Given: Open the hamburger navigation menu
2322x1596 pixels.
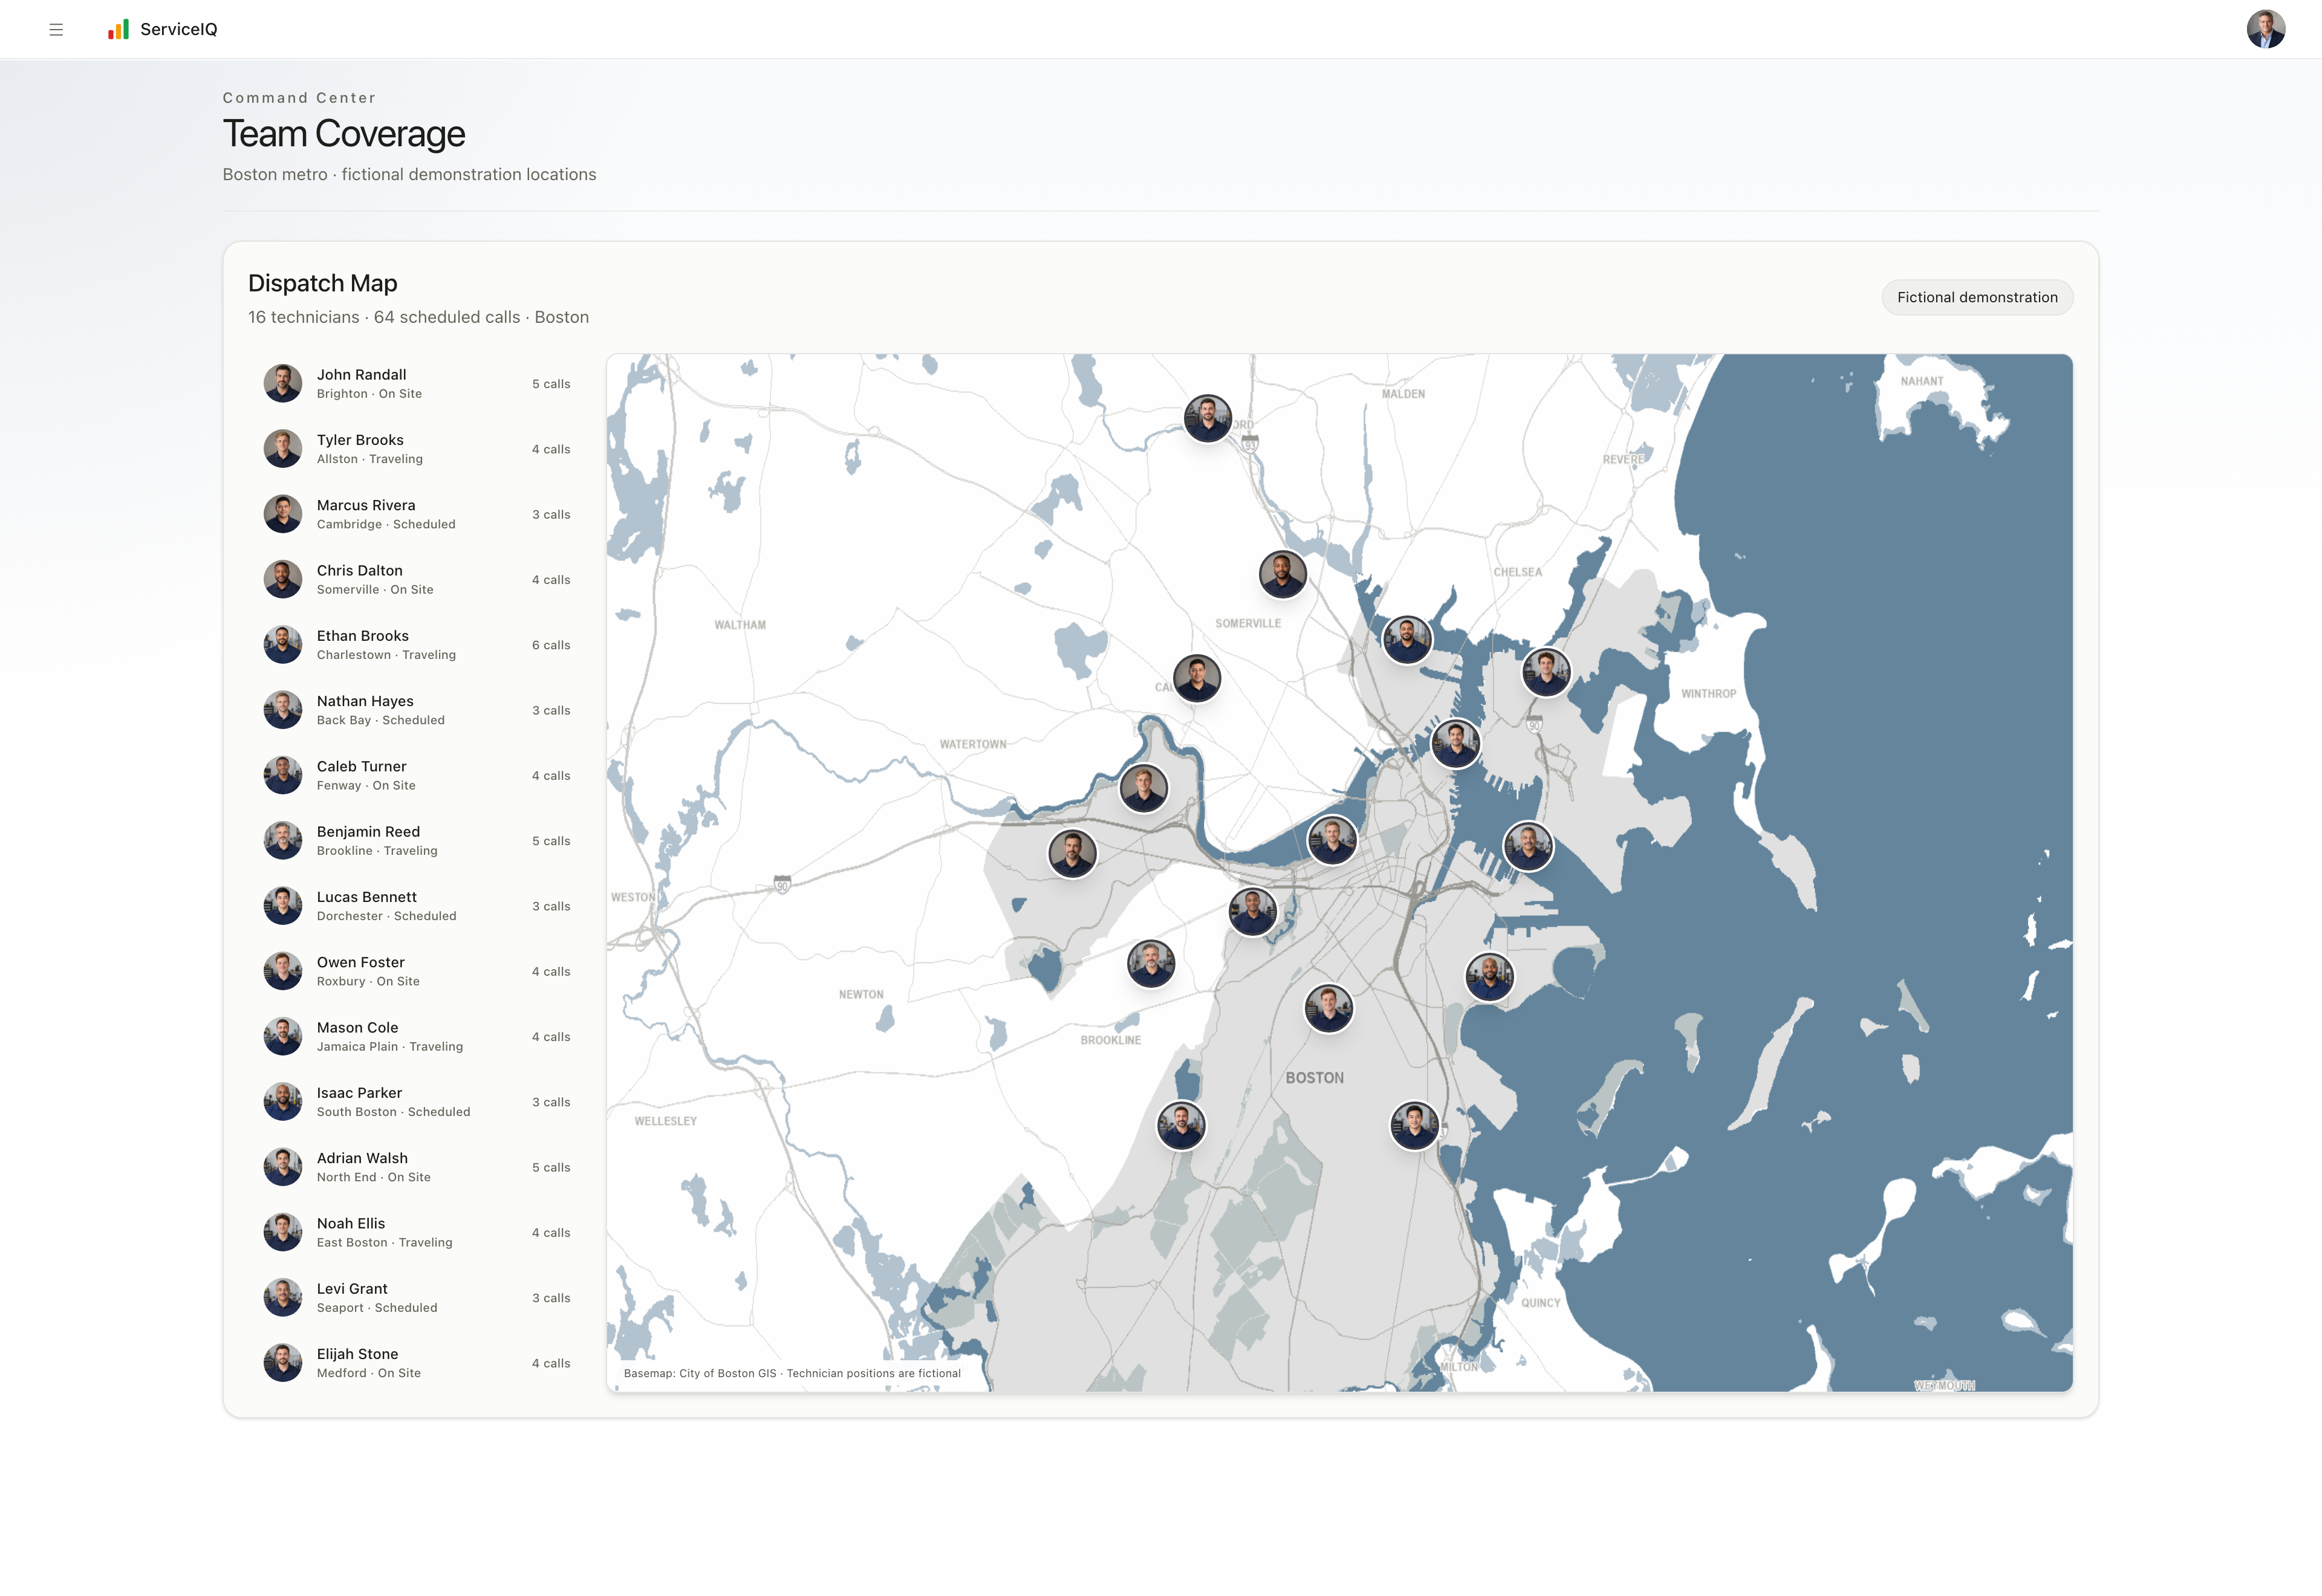Looking at the screenshot, I should [x=56, y=30].
